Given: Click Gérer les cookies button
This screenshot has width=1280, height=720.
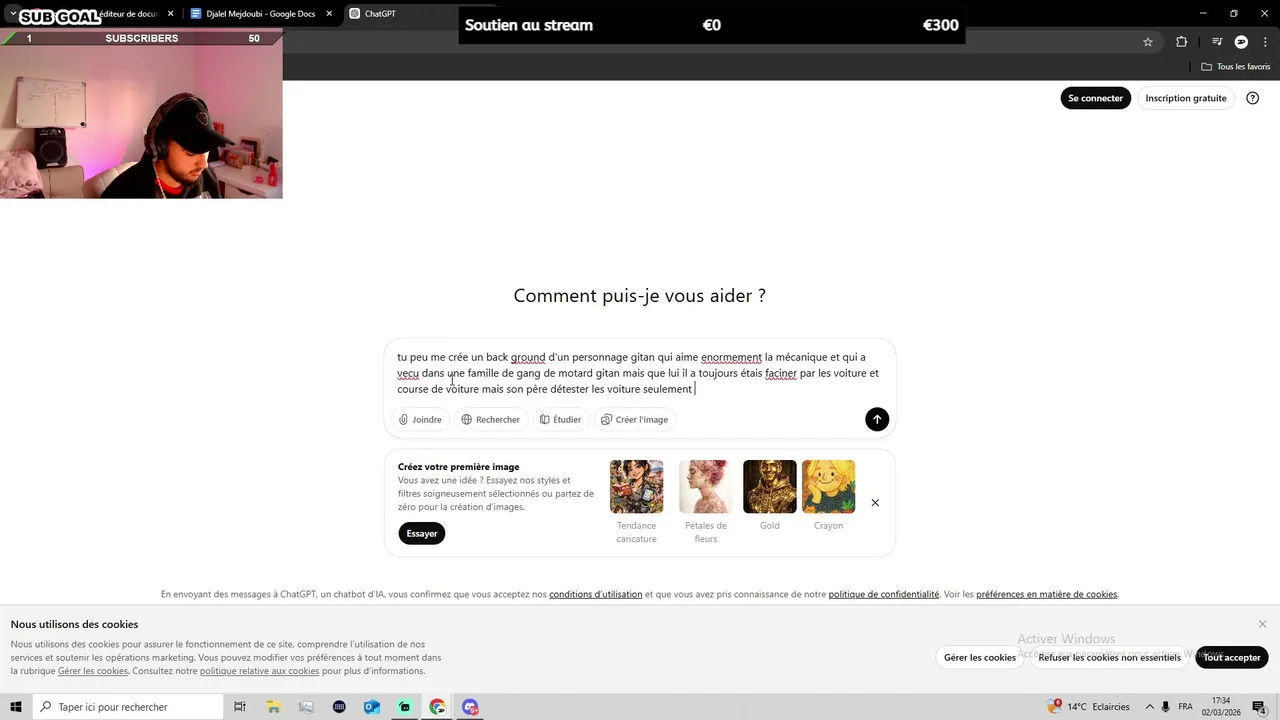Looking at the screenshot, I should coord(980,657).
